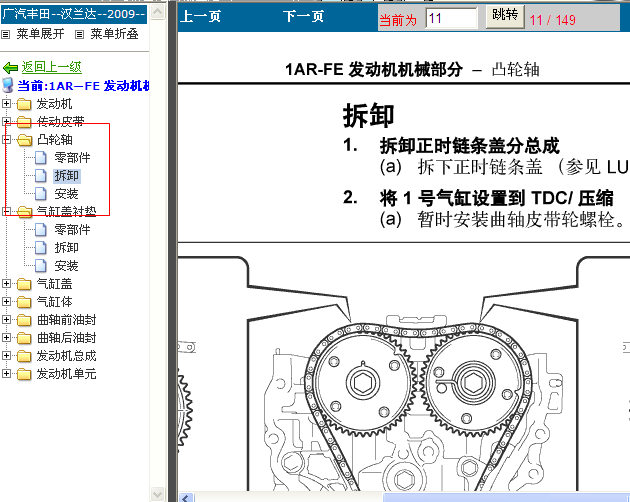
Task: Click the 当前:1AR-FE 发动机 heading
Action: click(83, 86)
